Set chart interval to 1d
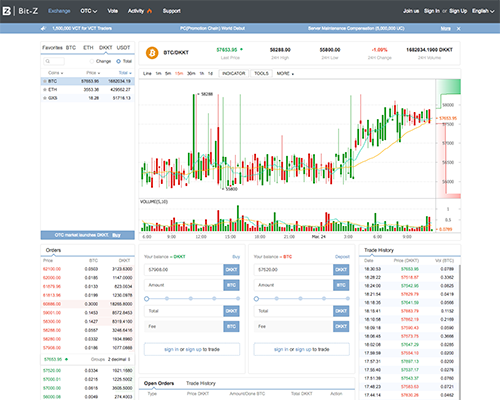Image resolution: width=500 pixels, height=400 pixels. pos(210,73)
